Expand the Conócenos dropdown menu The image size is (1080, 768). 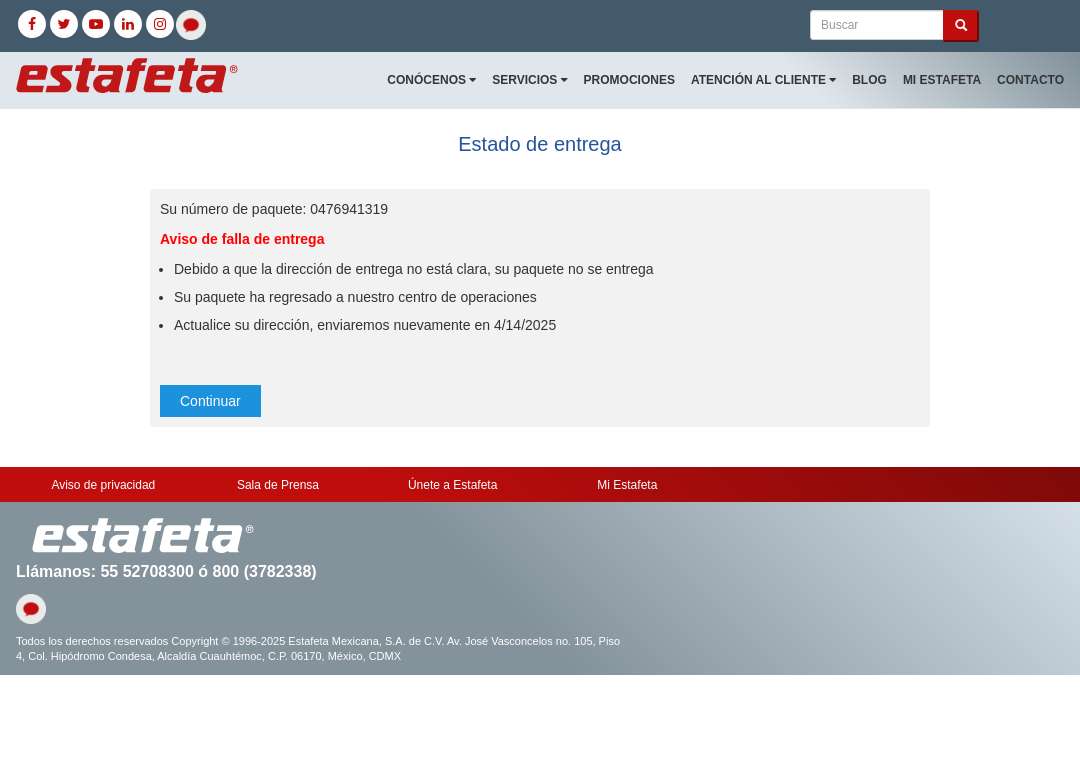point(431,80)
